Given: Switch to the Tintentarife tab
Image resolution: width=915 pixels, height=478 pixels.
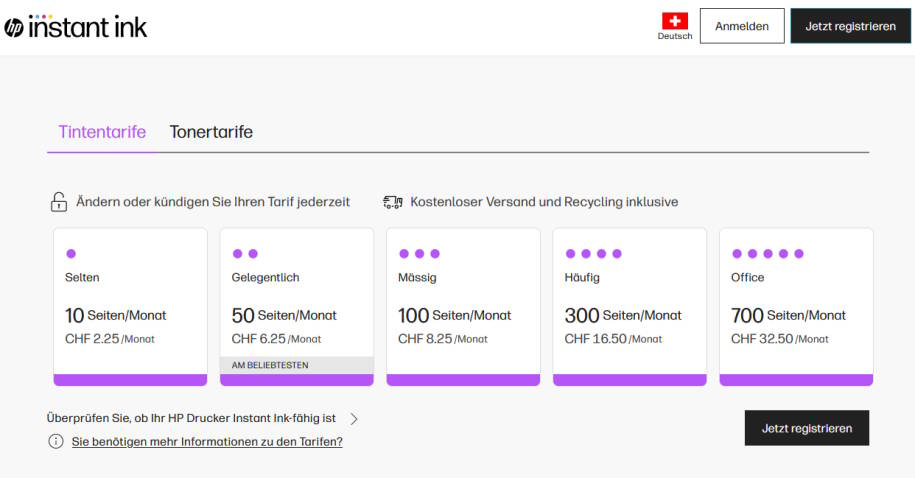Looking at the screenshot, I should coord(102,132).
